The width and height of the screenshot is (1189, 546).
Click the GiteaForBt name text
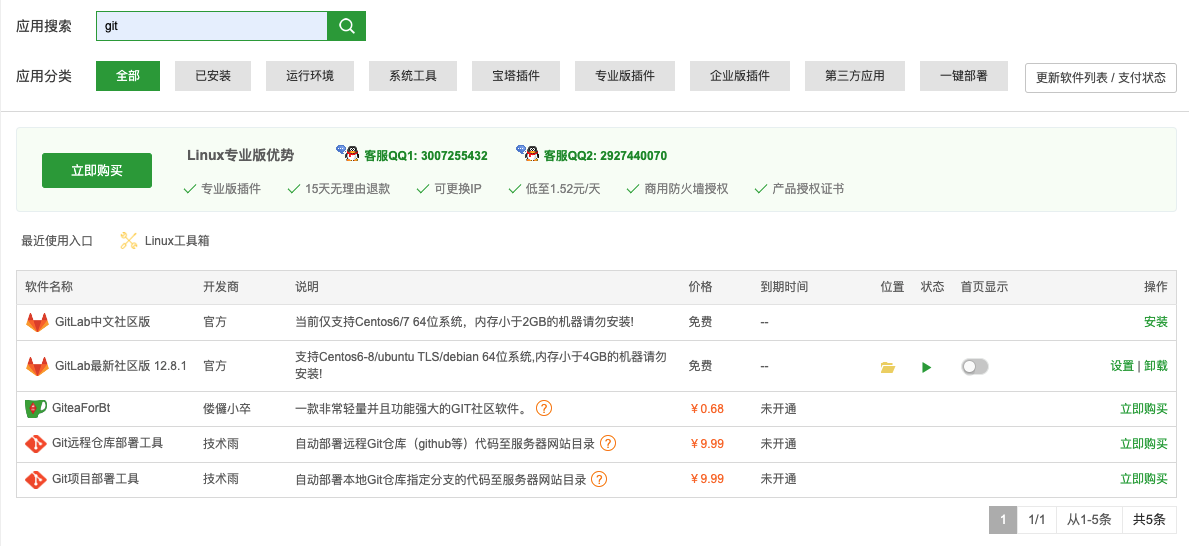(81, 408)
